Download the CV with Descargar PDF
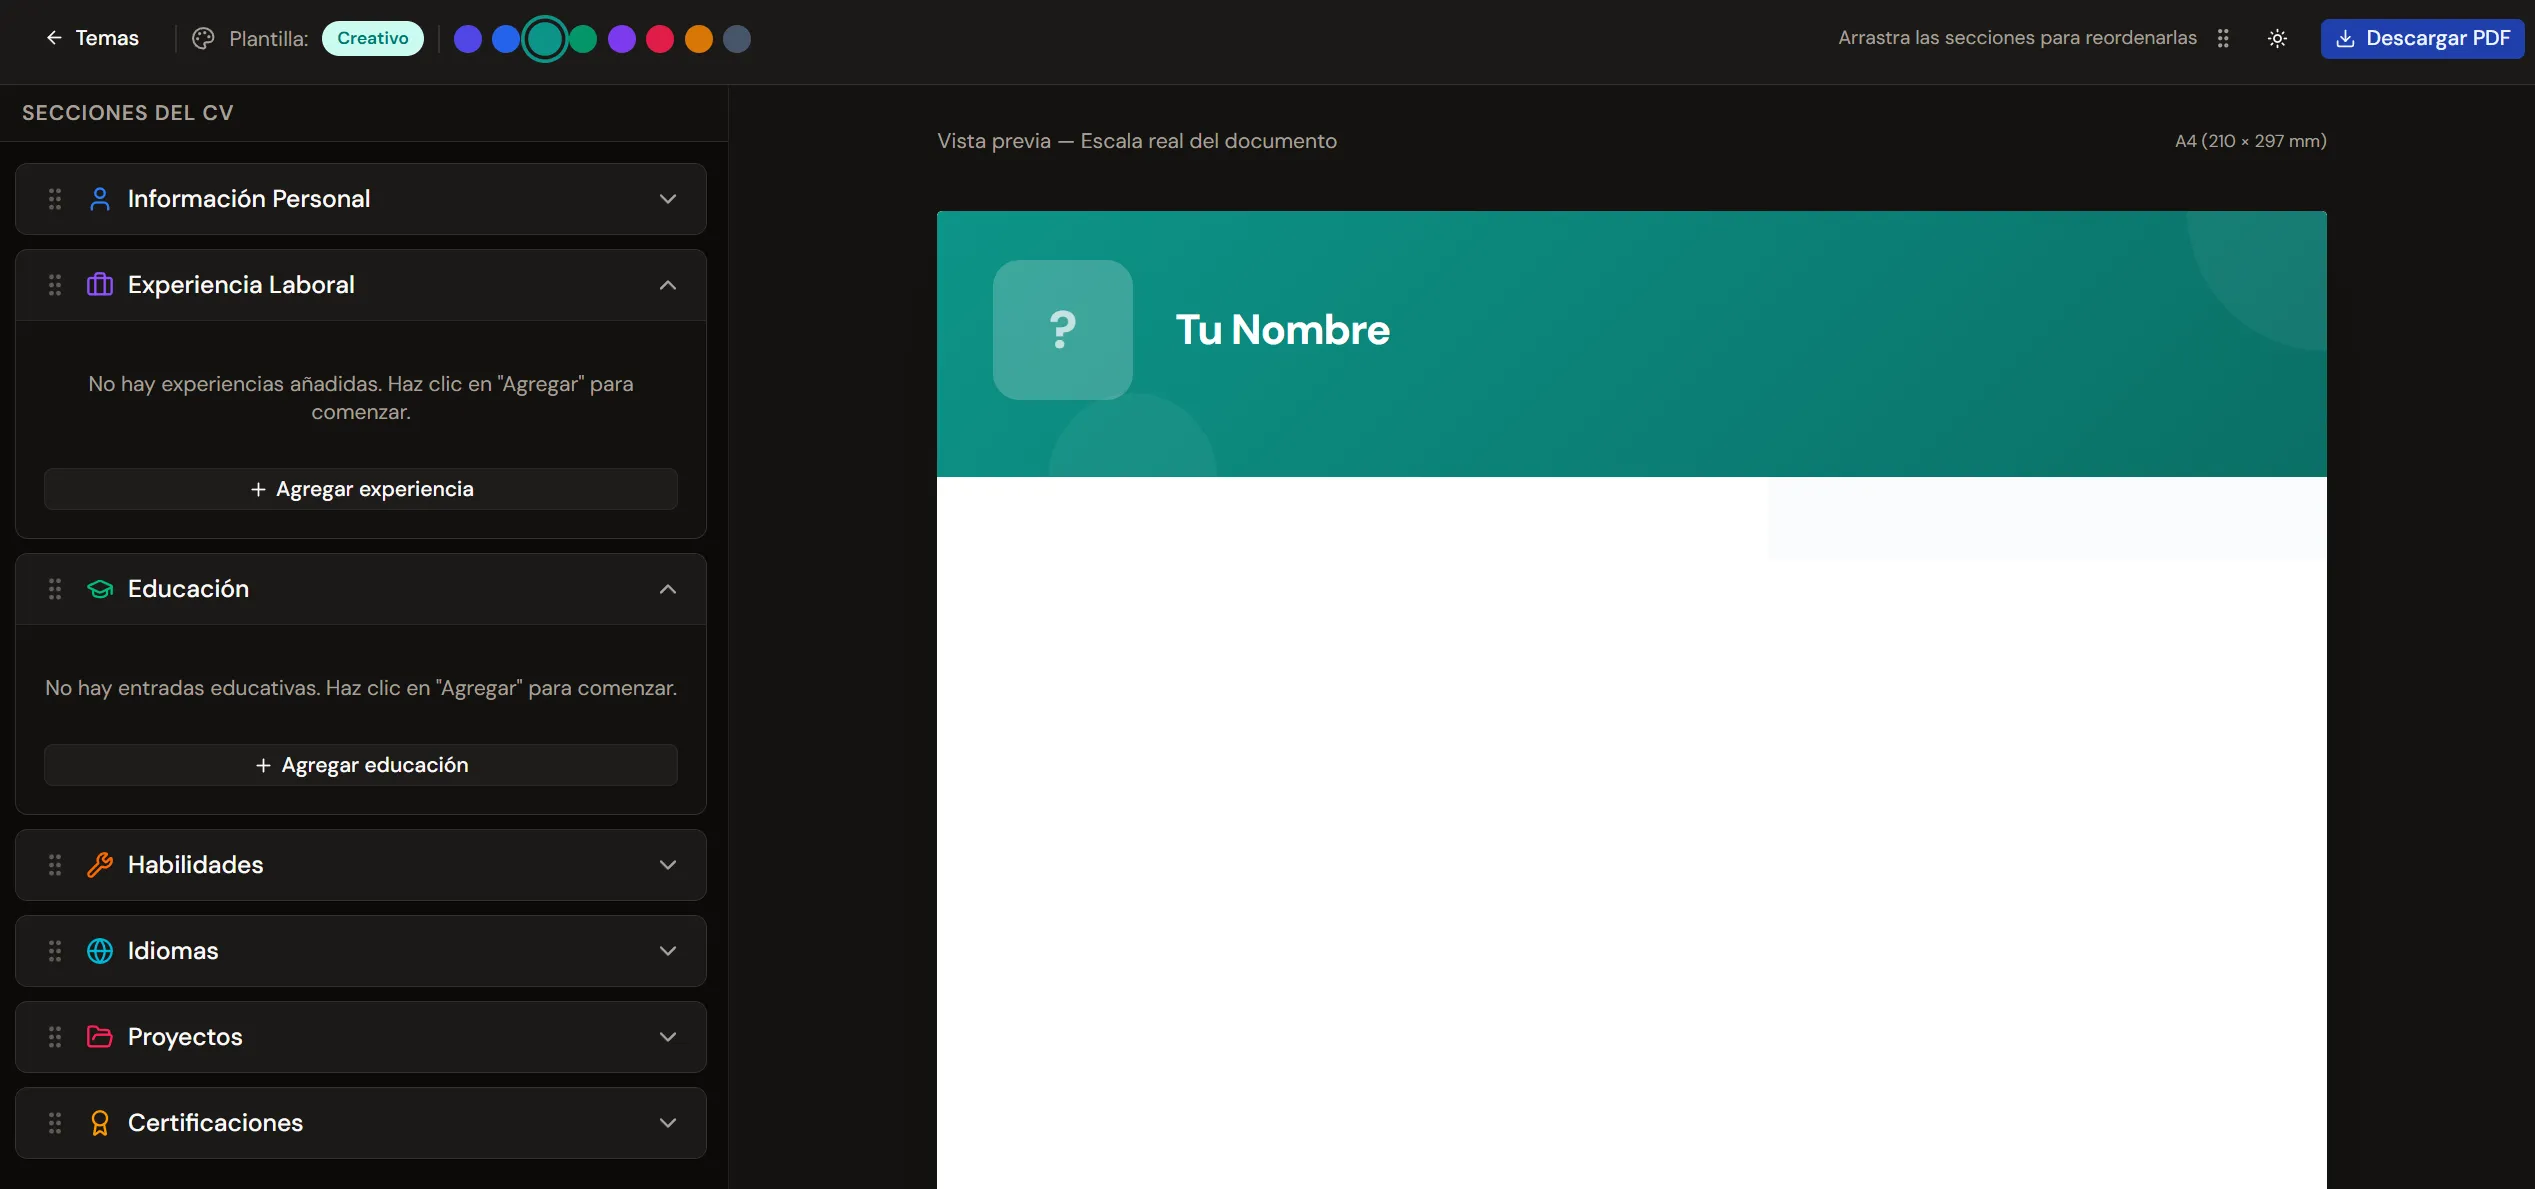2535x1189 pixels. tap(2421, 38)
